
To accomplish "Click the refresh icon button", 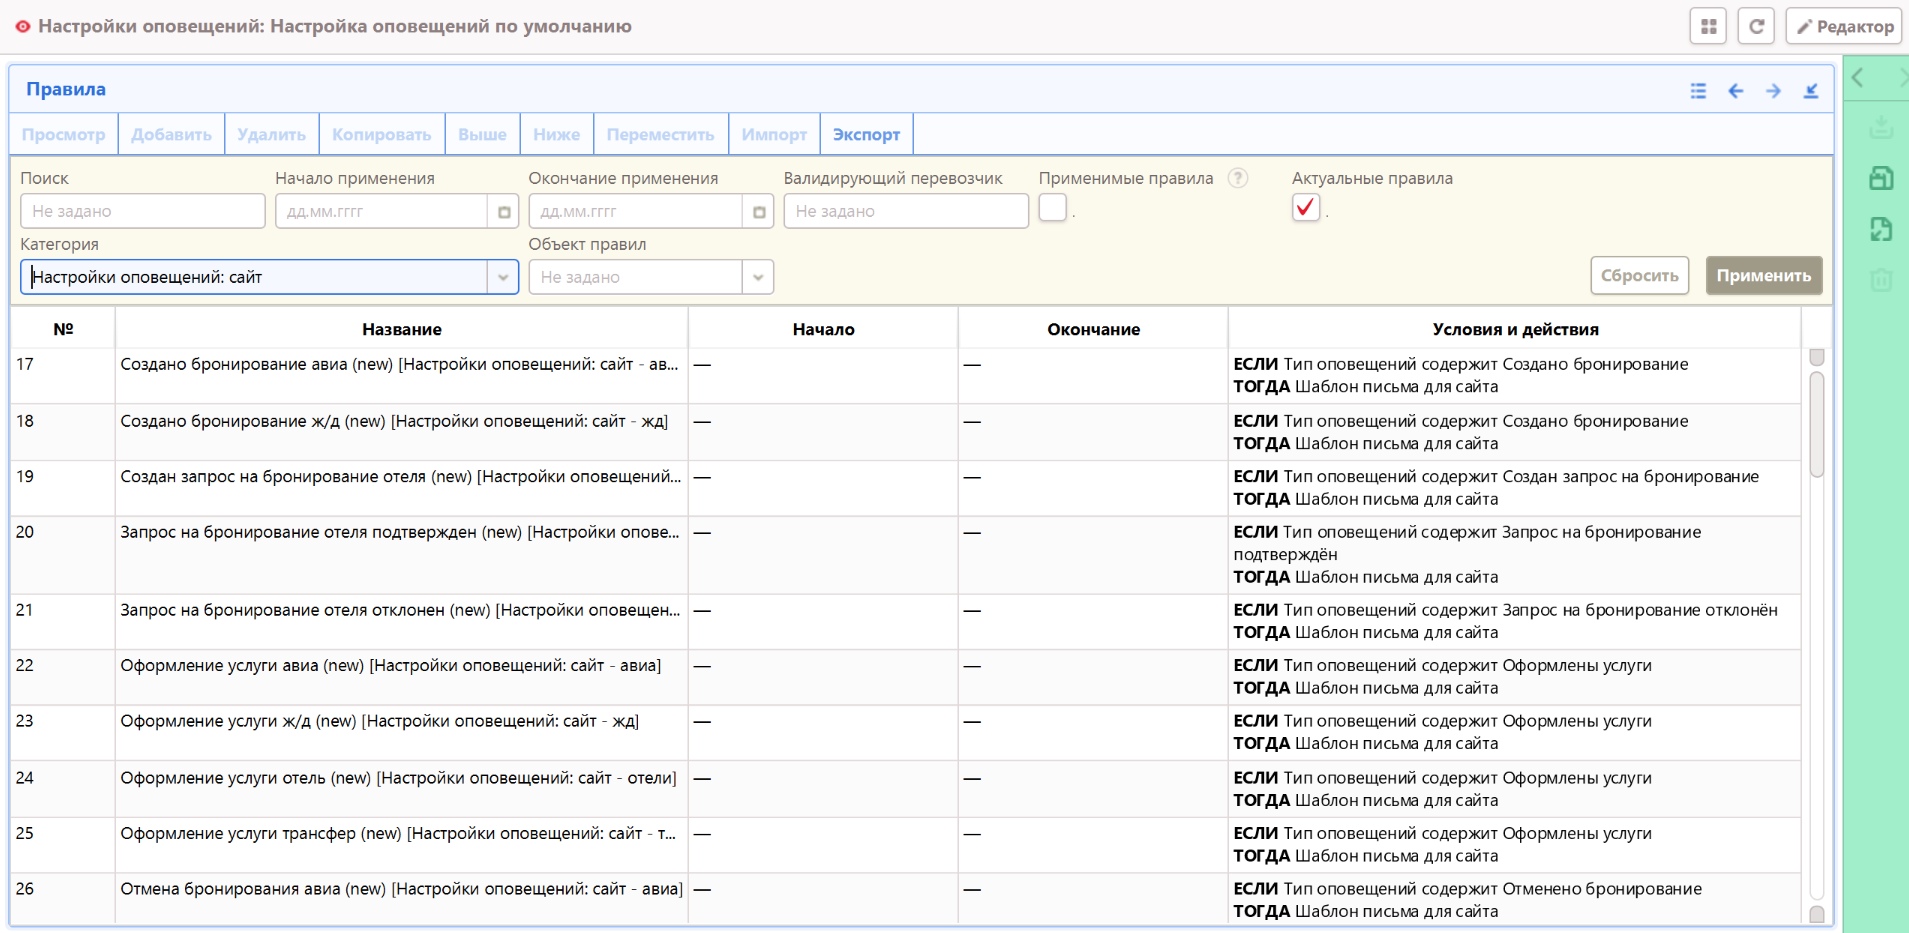I will click(1756, 27).
